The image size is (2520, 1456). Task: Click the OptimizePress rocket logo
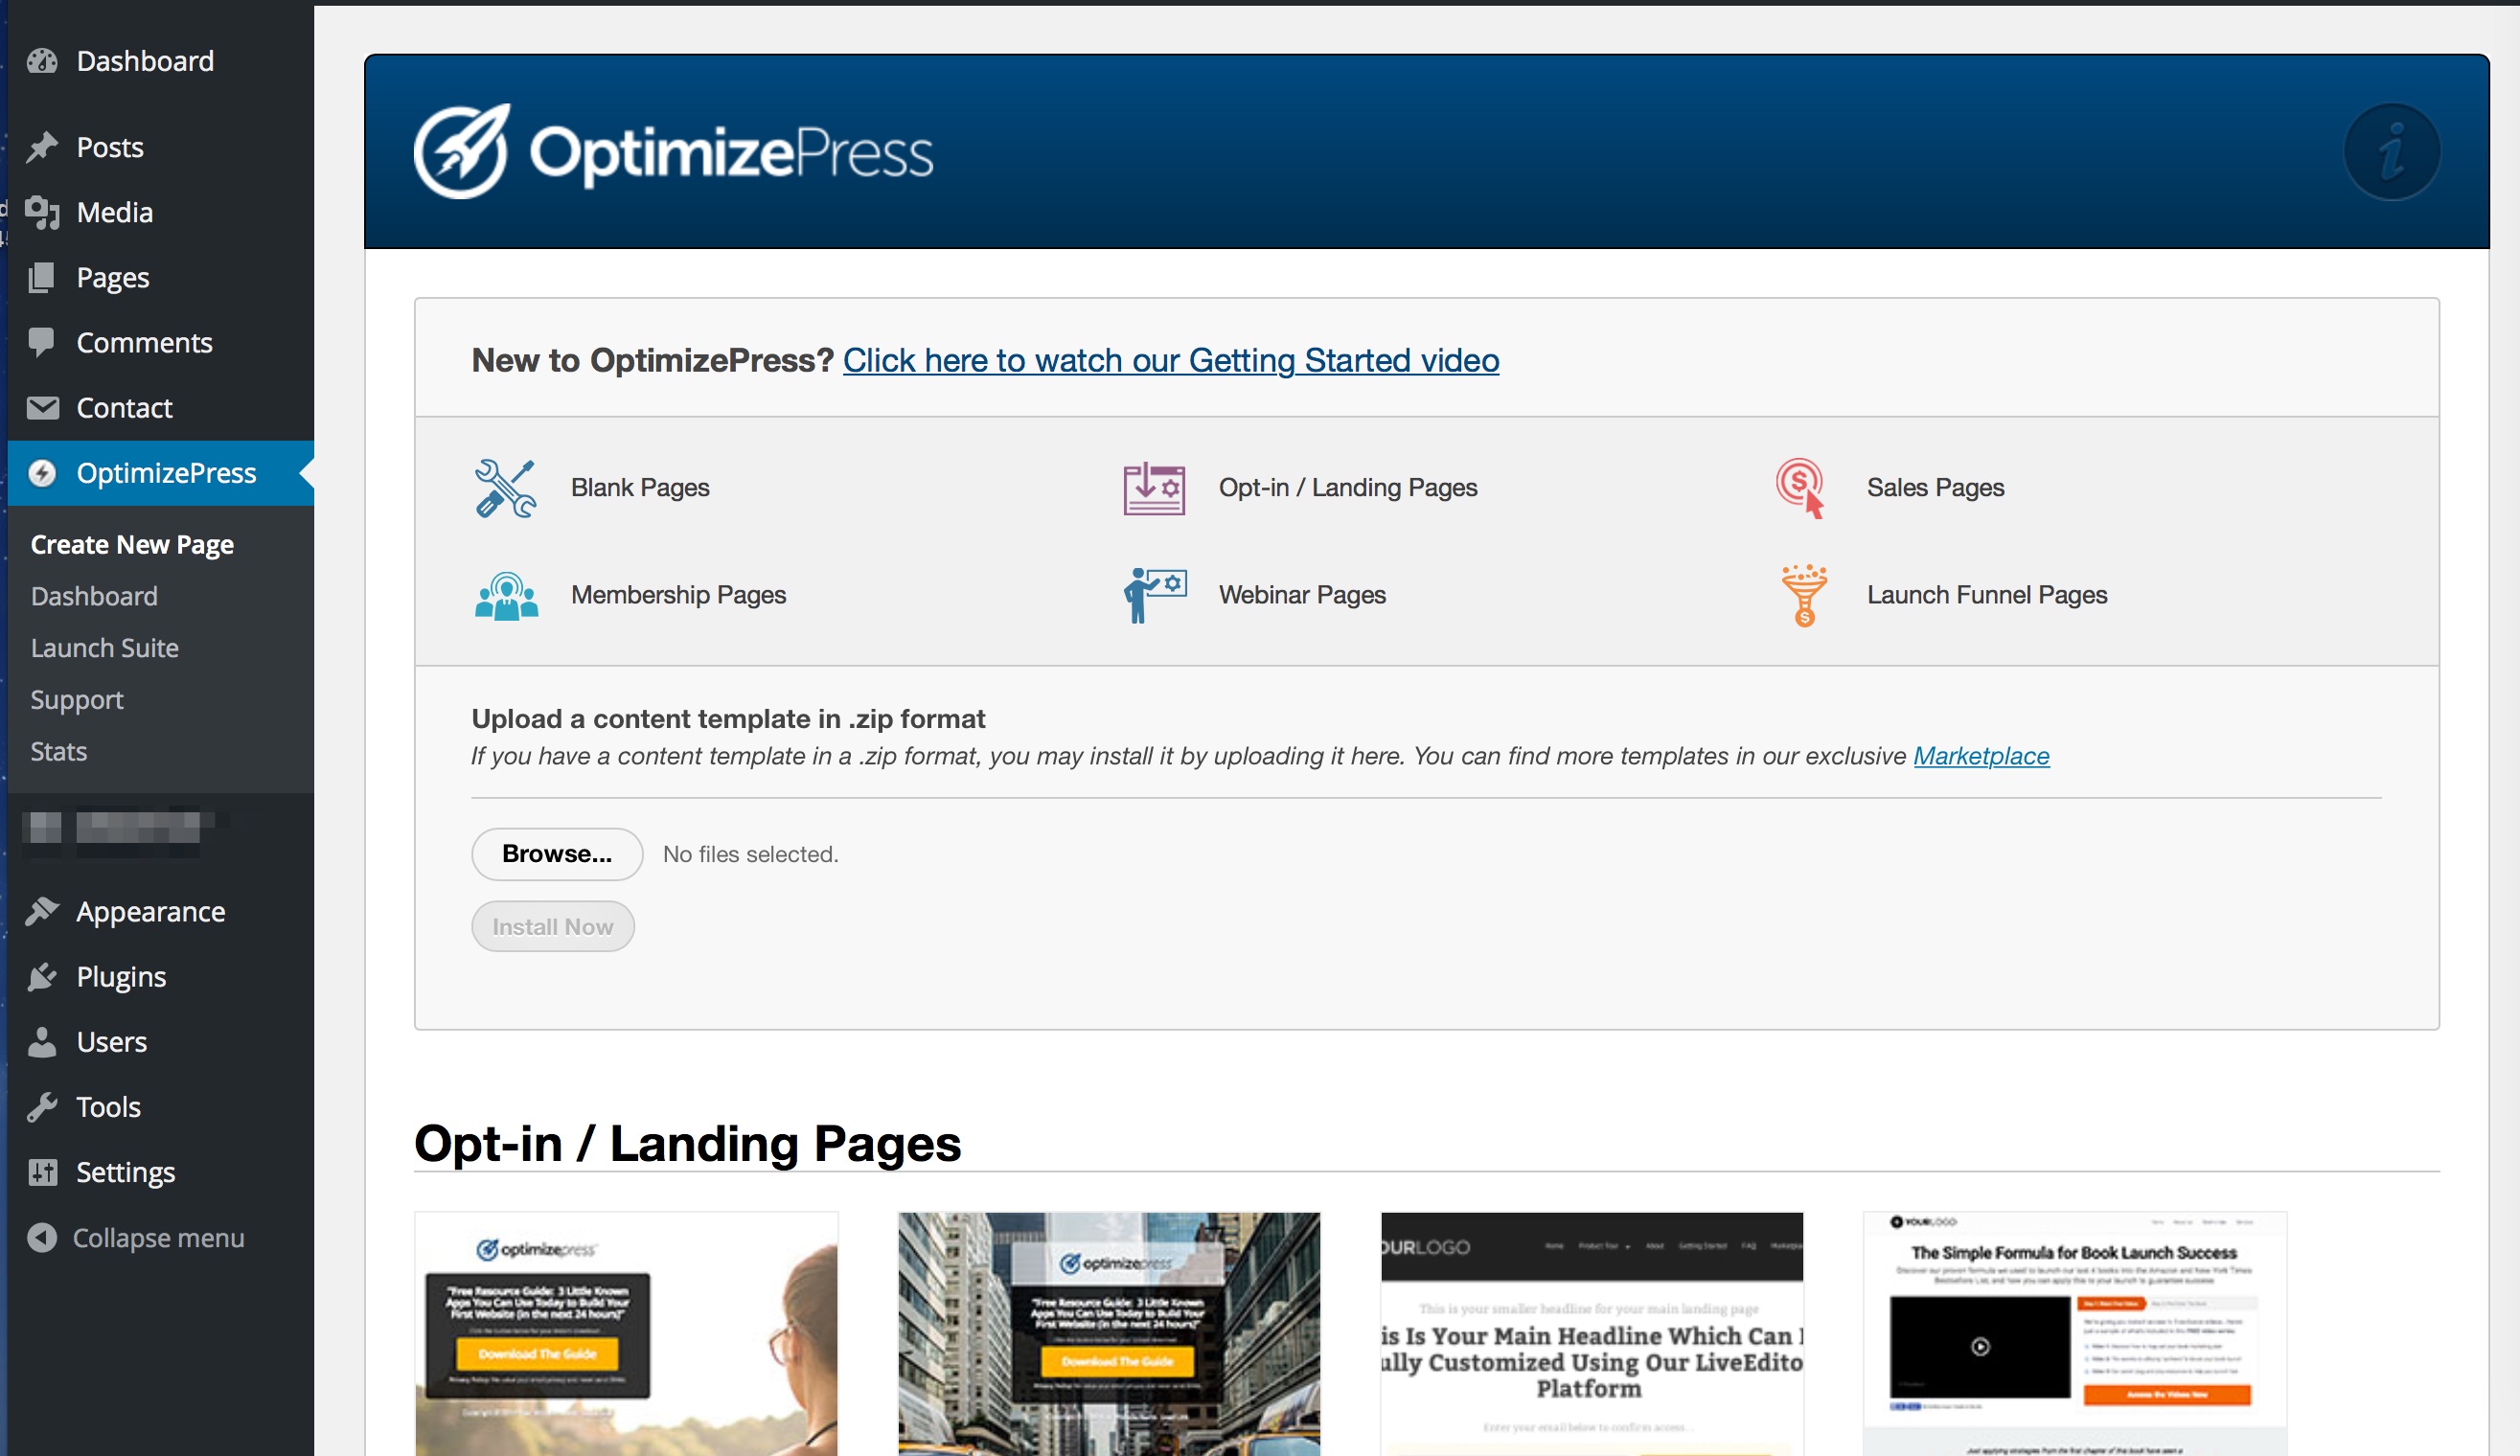tap(461, 152)
